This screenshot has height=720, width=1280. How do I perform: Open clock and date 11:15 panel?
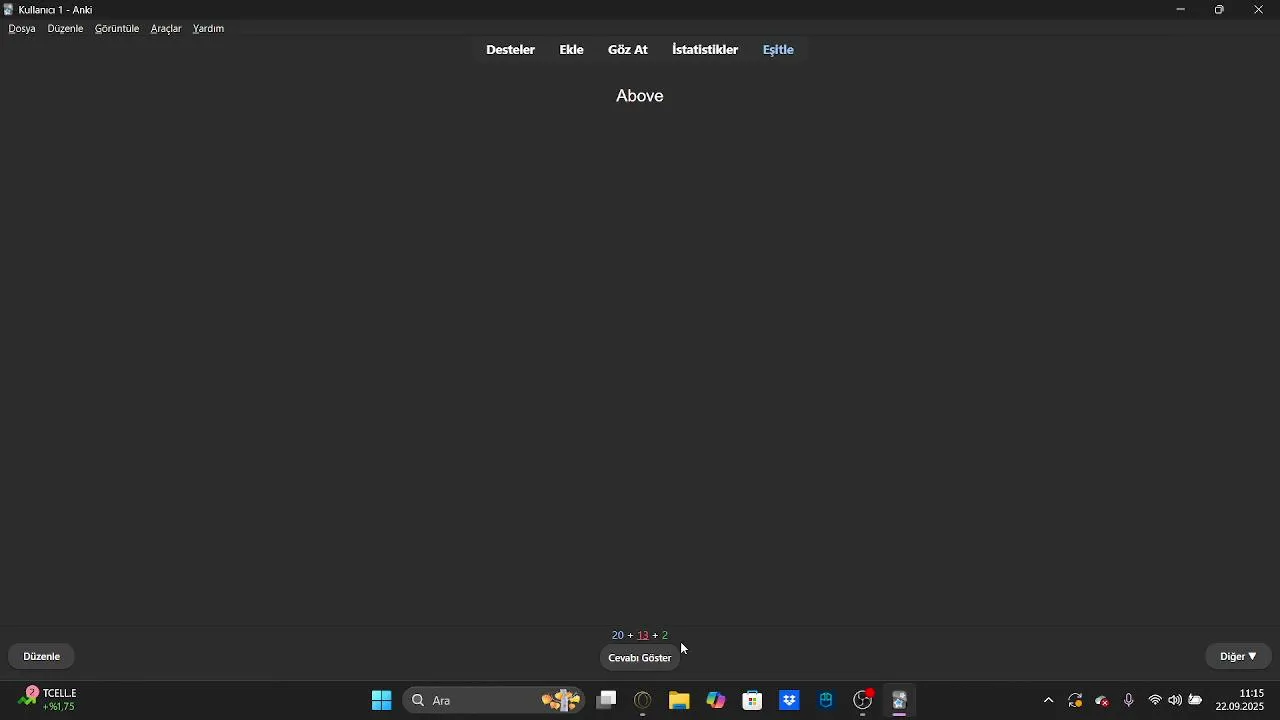(1241, 701)
